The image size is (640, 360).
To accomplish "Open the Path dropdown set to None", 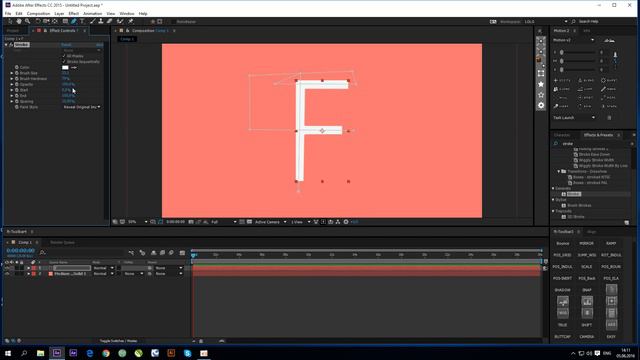I will [x=82, y=50].
